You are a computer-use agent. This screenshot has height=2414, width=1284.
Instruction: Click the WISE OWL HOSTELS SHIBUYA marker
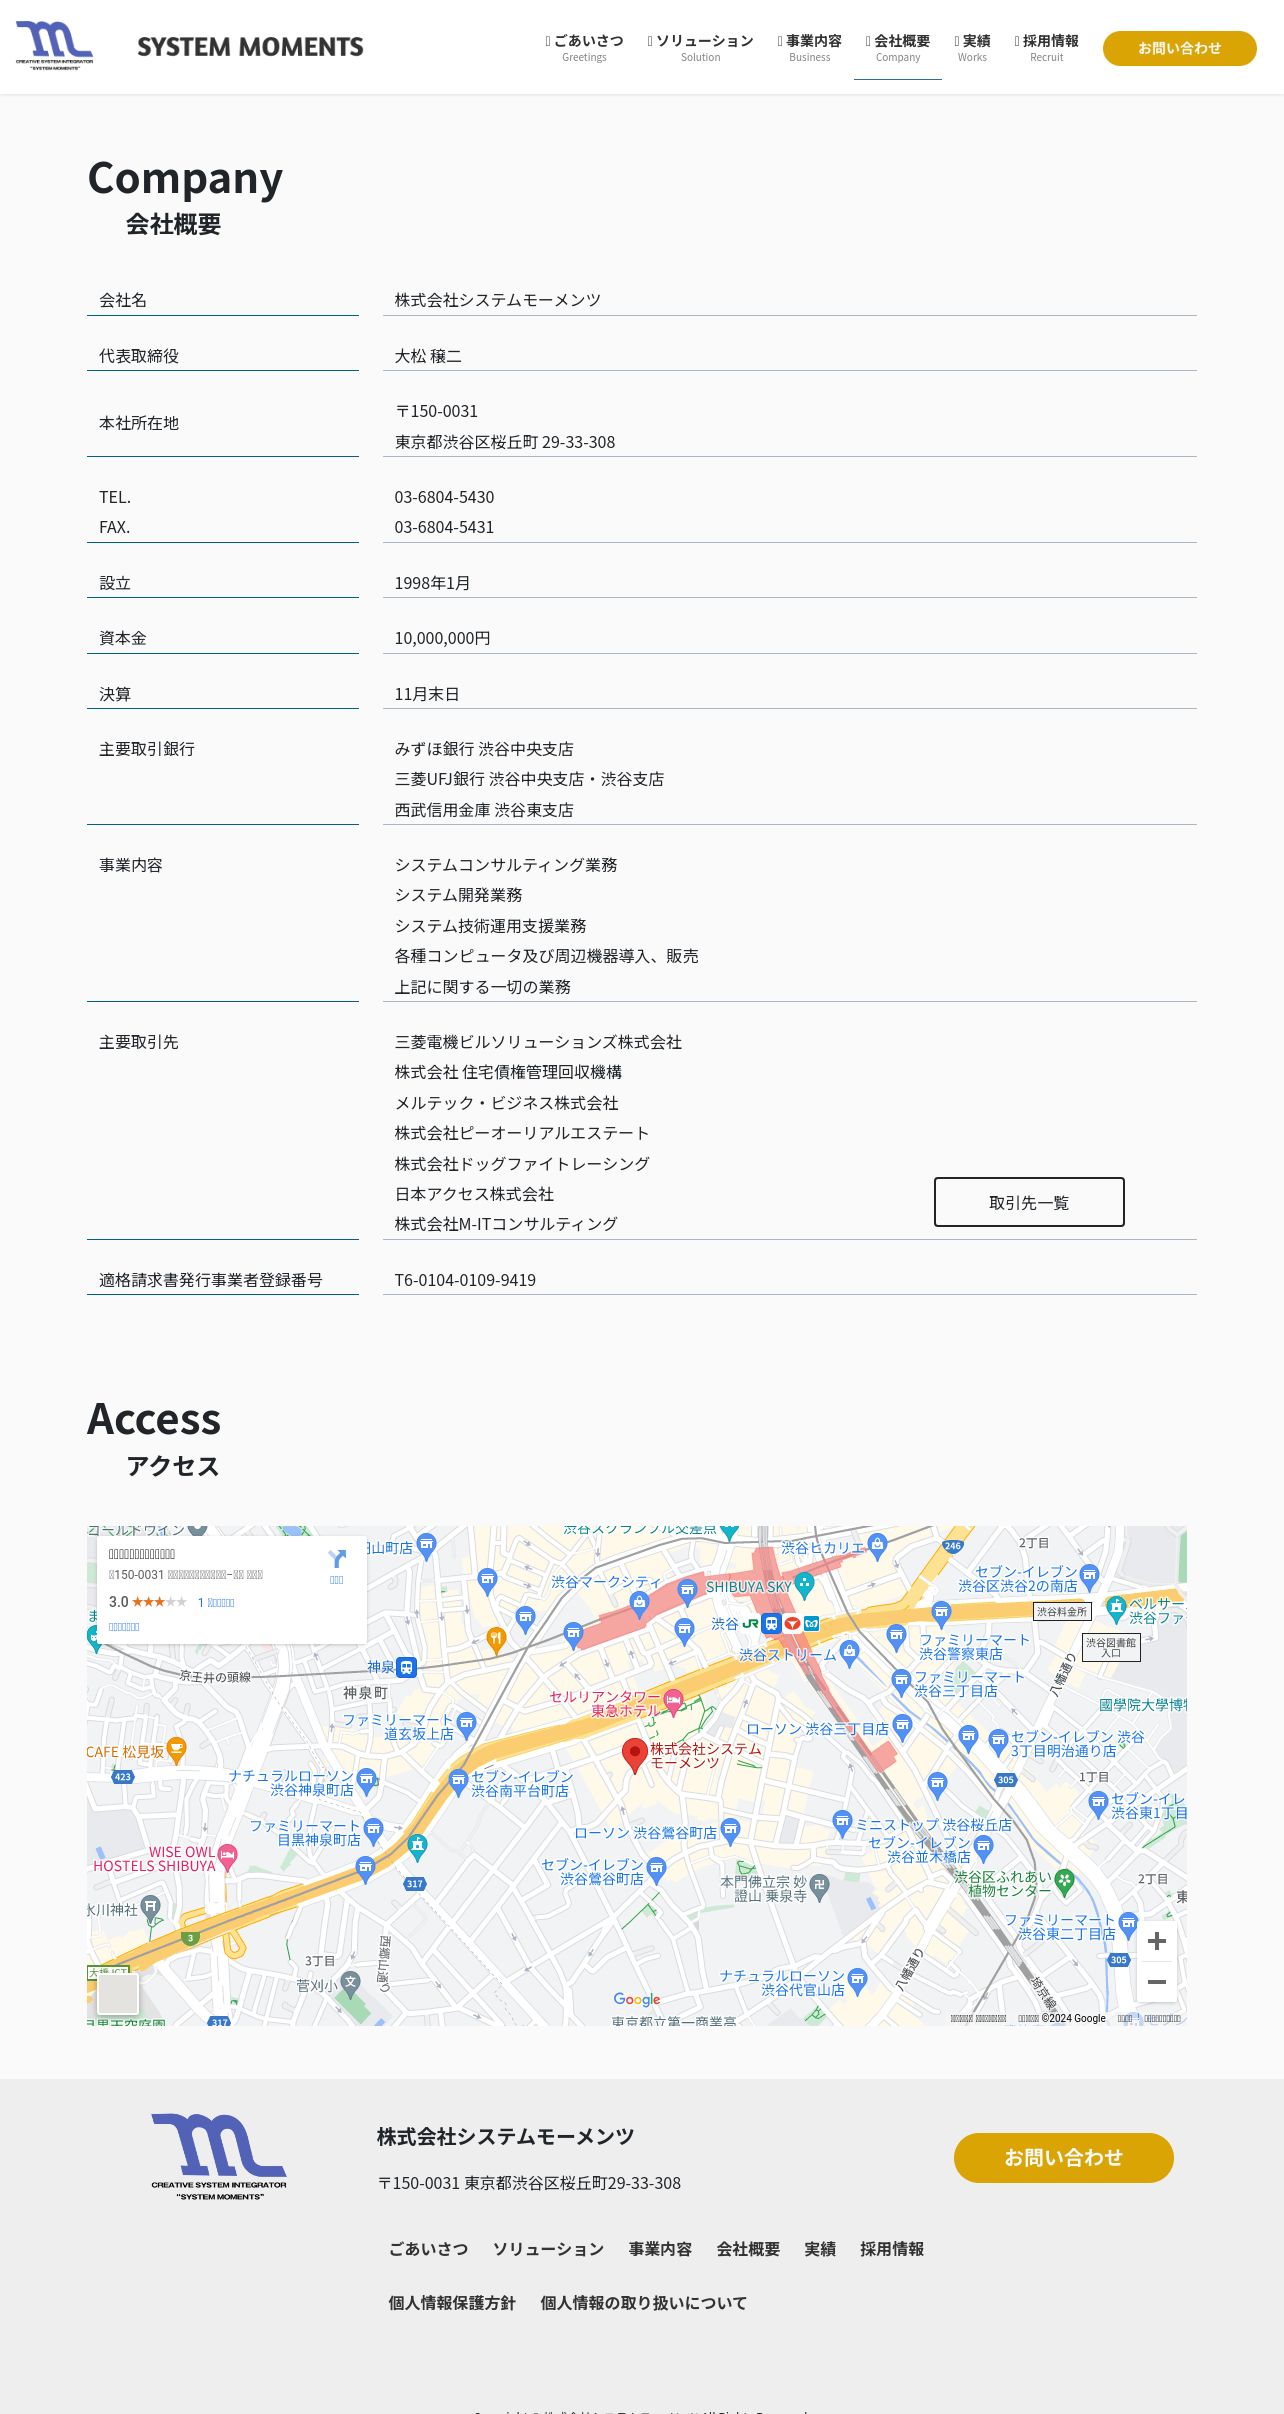point(228,1857)
